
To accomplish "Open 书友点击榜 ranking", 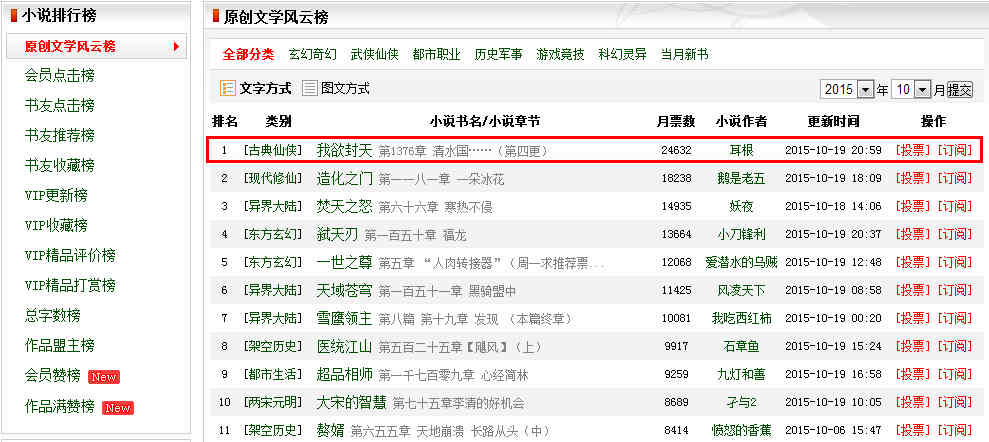I will (59, 105).
